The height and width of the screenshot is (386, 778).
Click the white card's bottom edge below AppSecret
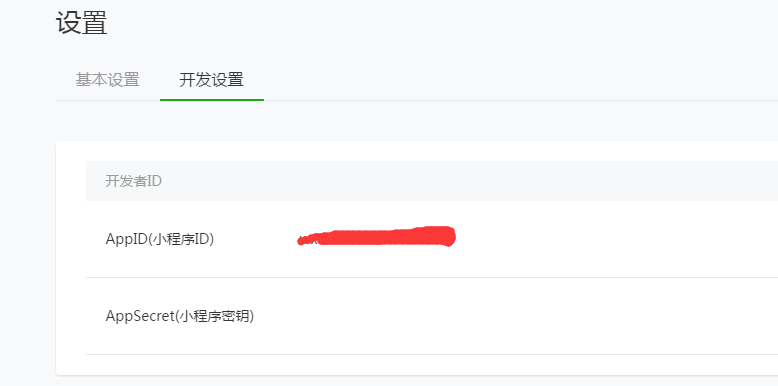pyautogui.click(x=417, y=366)
